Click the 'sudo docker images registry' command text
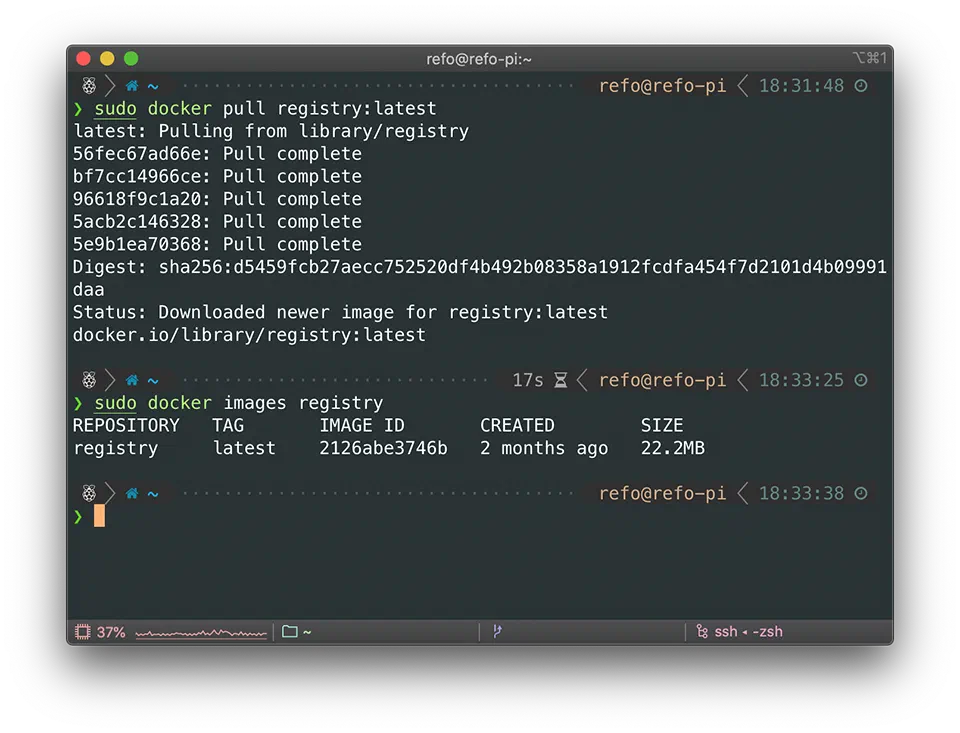This screenshot has width=960, height=733. pos(238,403)
